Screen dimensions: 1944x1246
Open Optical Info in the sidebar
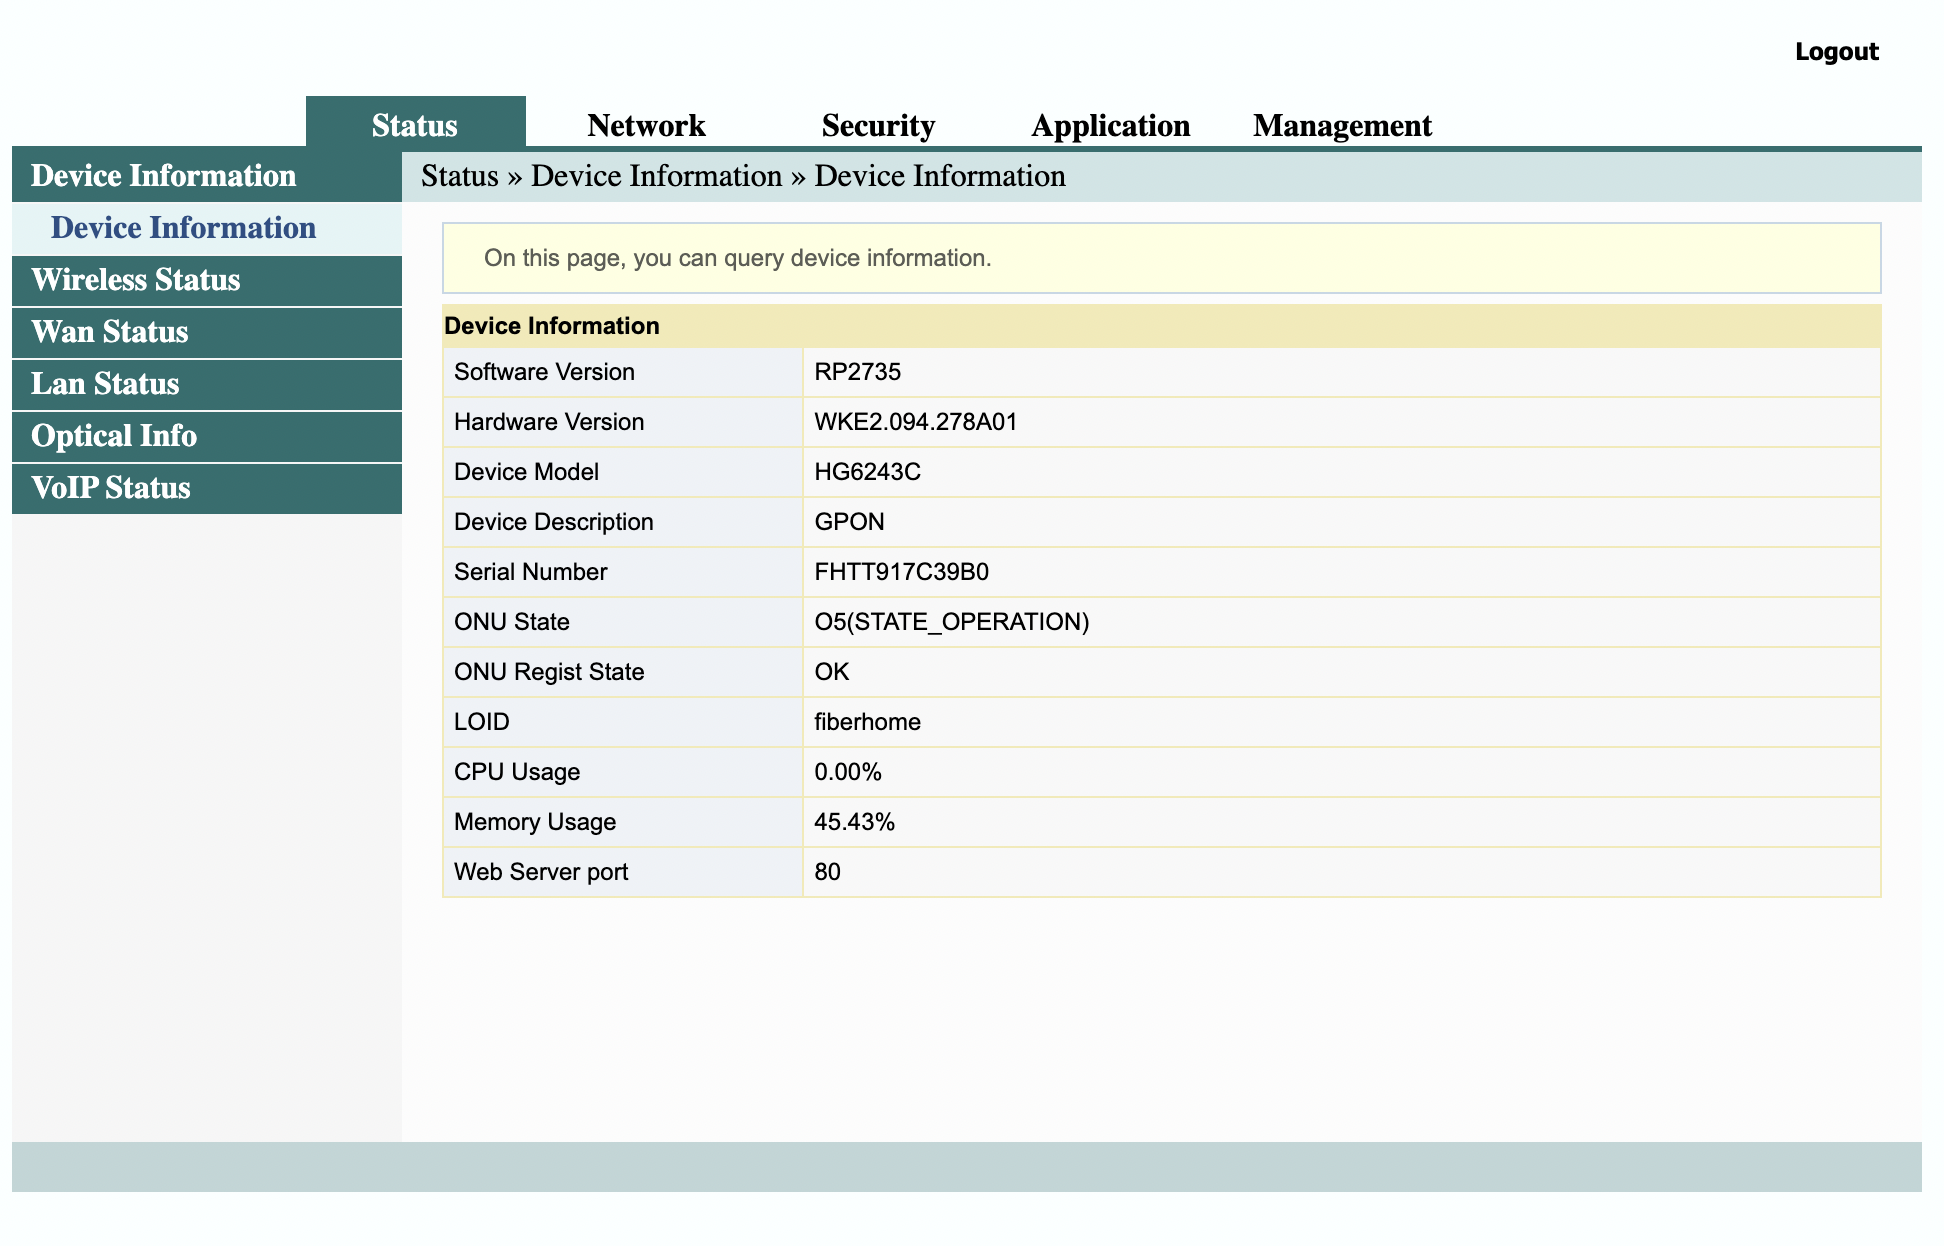113,436
